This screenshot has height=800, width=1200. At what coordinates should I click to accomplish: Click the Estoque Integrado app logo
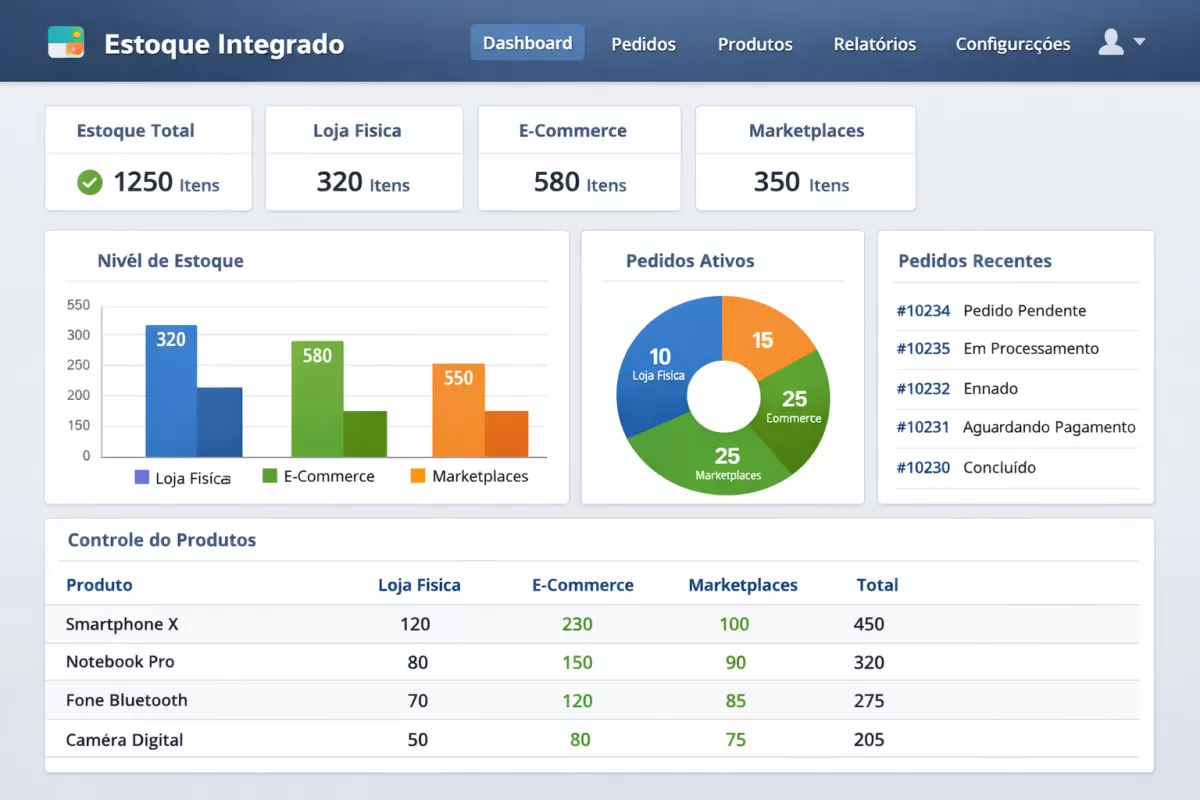(66, 43)
